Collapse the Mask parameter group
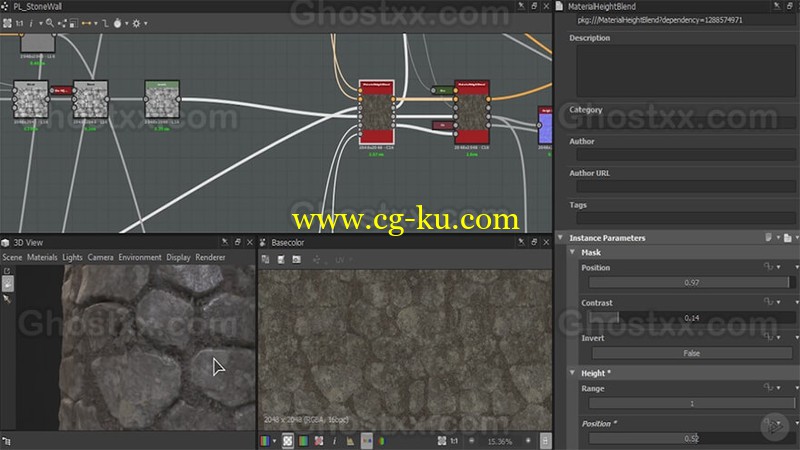The width and height of the screenshot is (800, 450). tap(572, 252)
